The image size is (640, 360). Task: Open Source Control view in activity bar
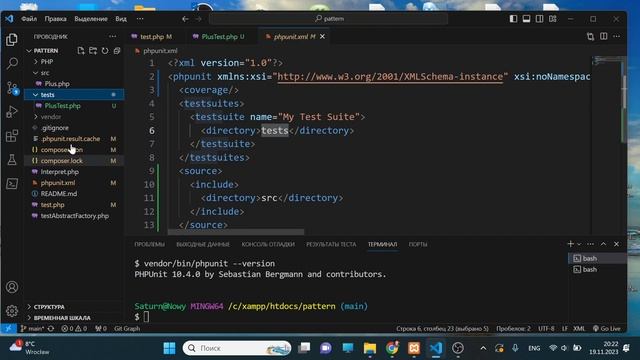tap(12, 88)
